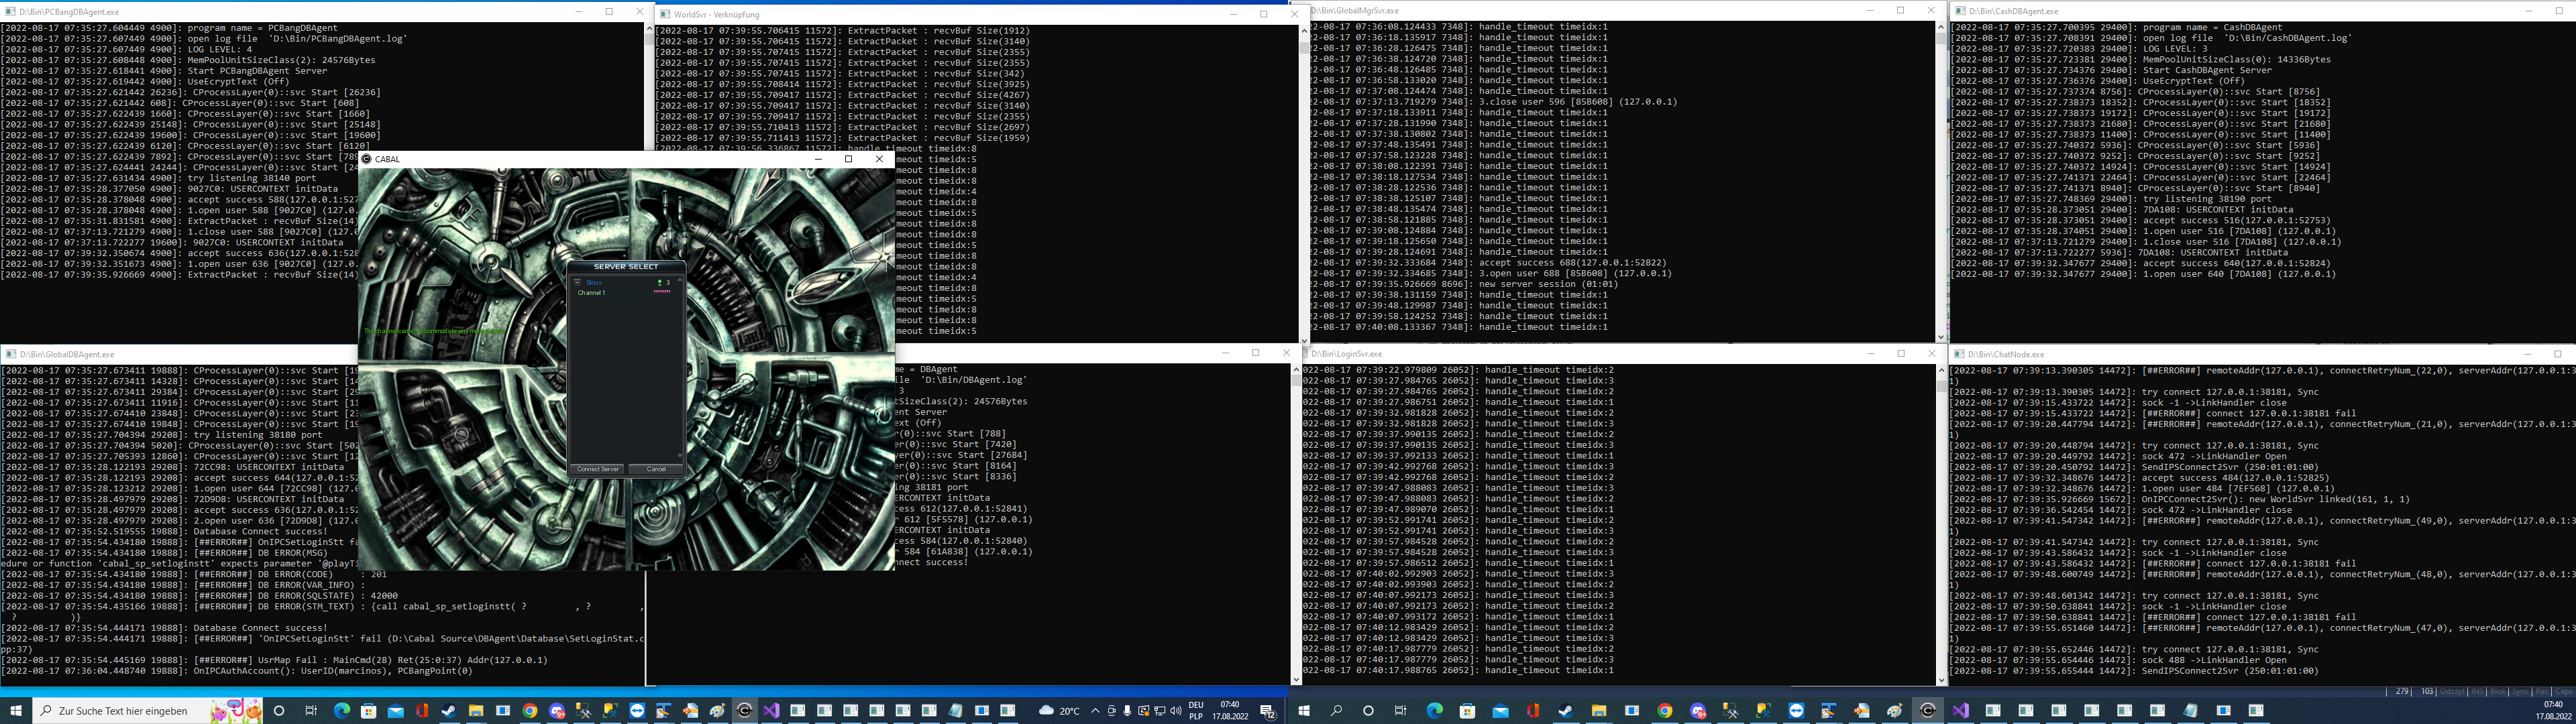Viewport: 2576px width, 724px height.
Task: Open Office icon on left taskbar
Action: [422, 711]
